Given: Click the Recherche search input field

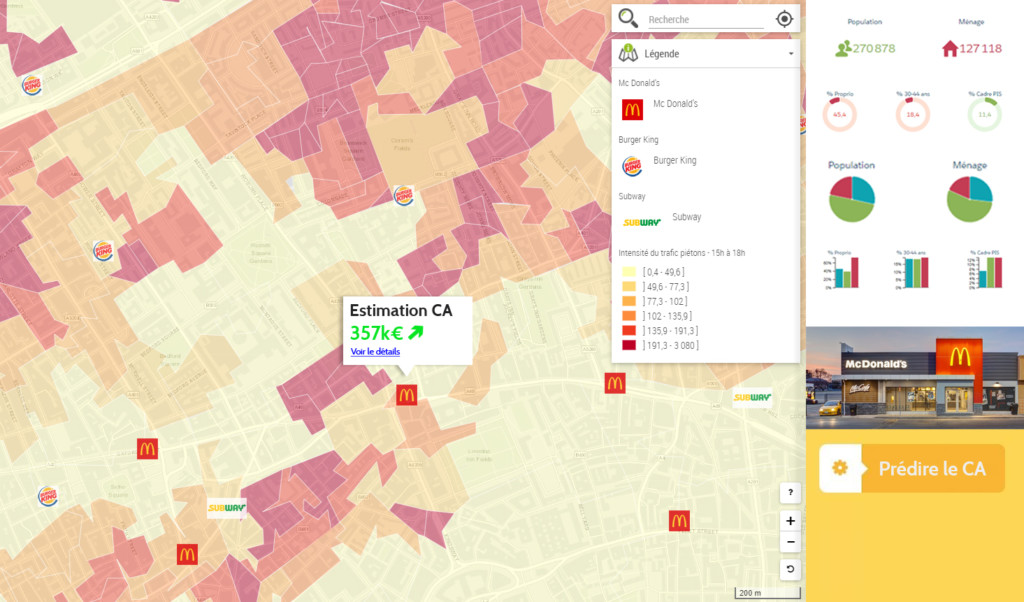Looking at the screenshot, I should [x=705, y=20].
